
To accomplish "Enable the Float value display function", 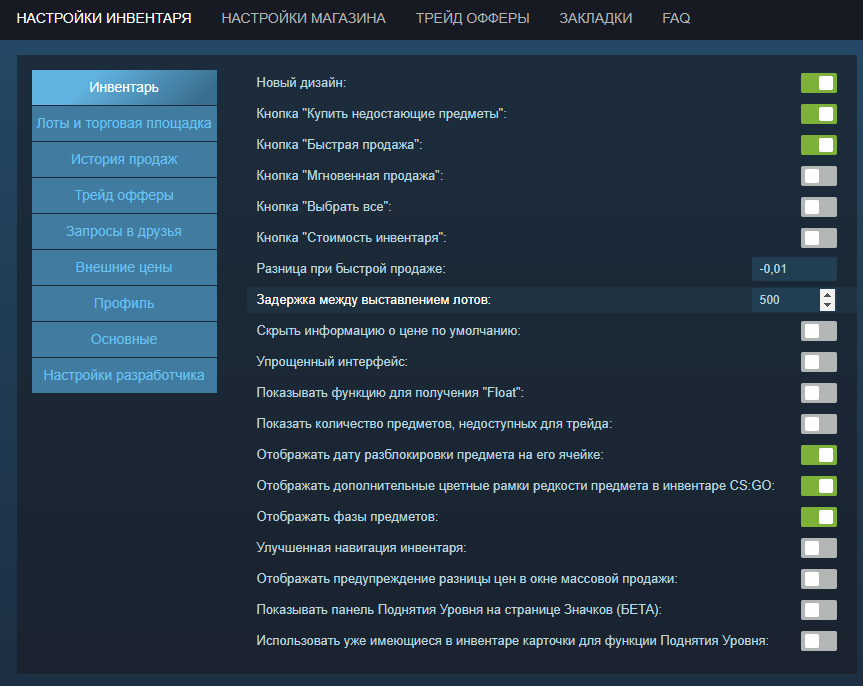I will pos(819,392).
